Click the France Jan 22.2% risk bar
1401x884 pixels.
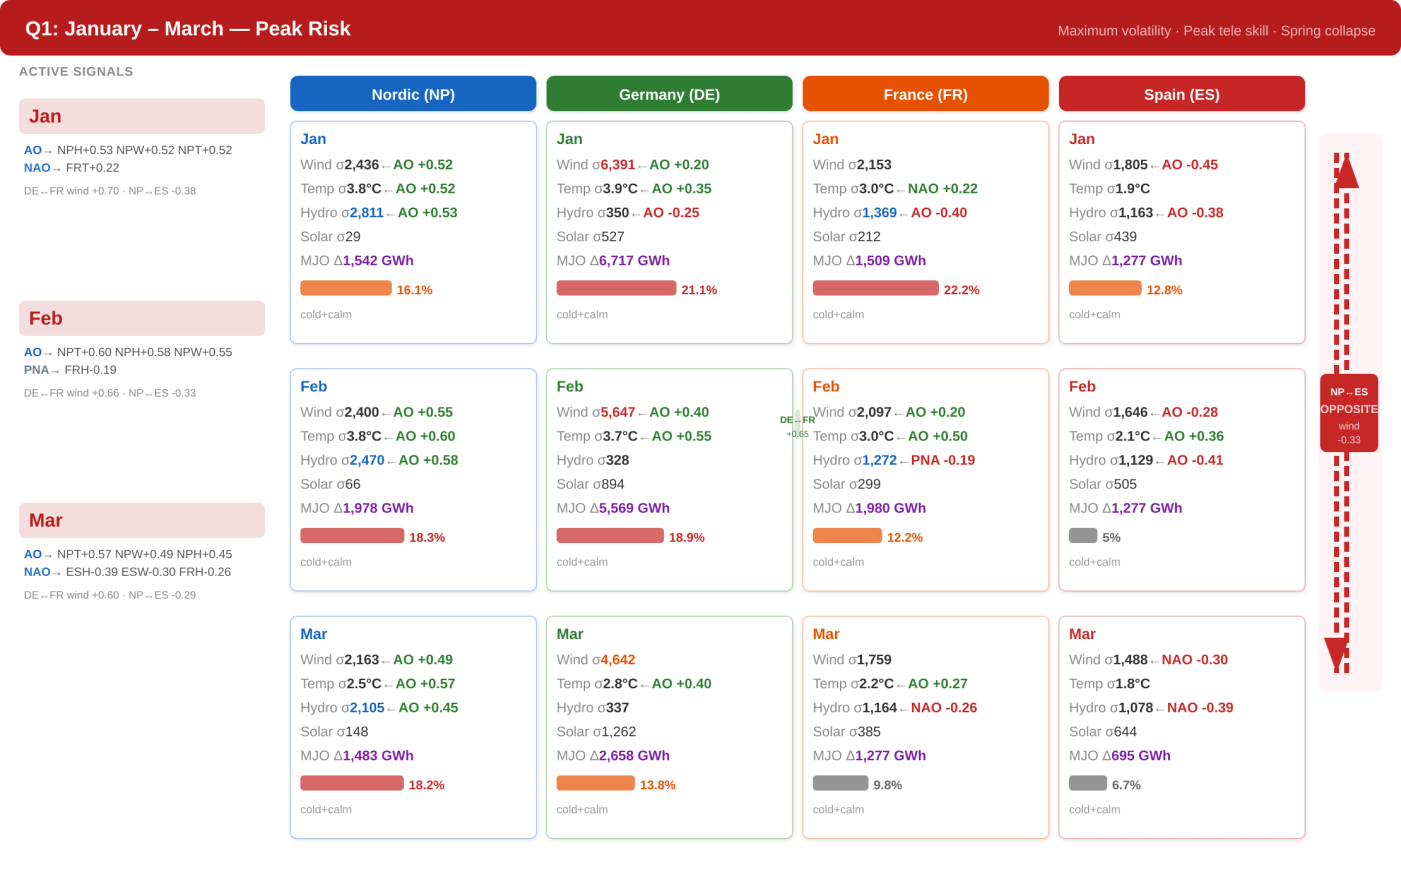876,288
